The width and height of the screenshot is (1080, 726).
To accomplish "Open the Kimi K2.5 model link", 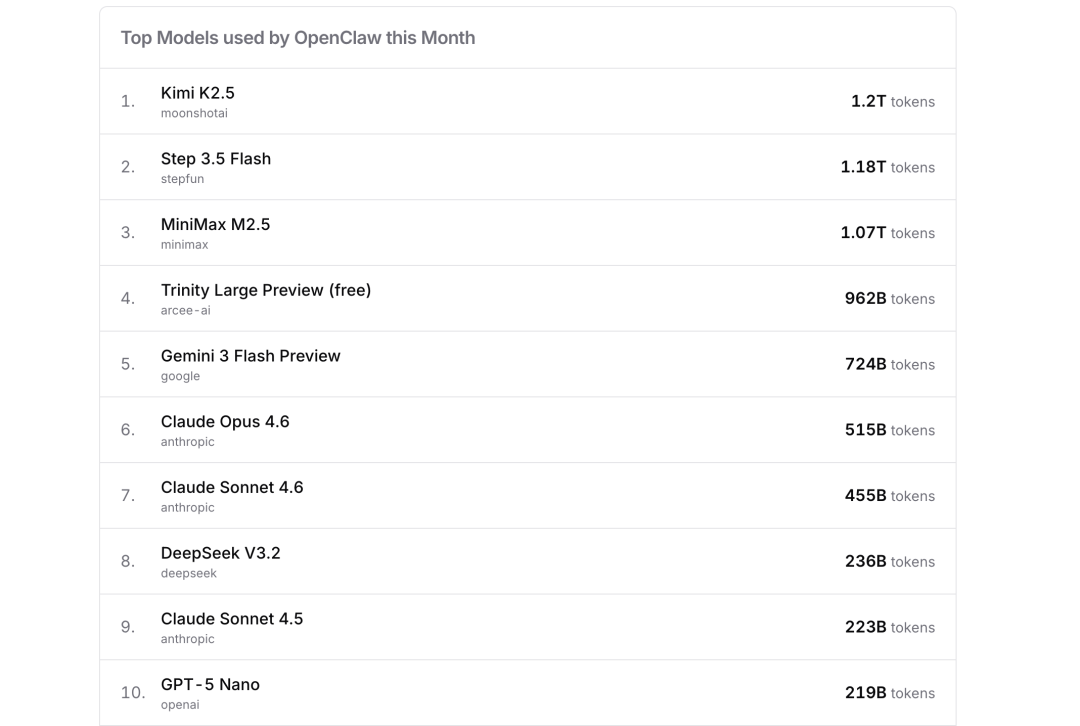I will pyautogui.click(x=198, y=93).
